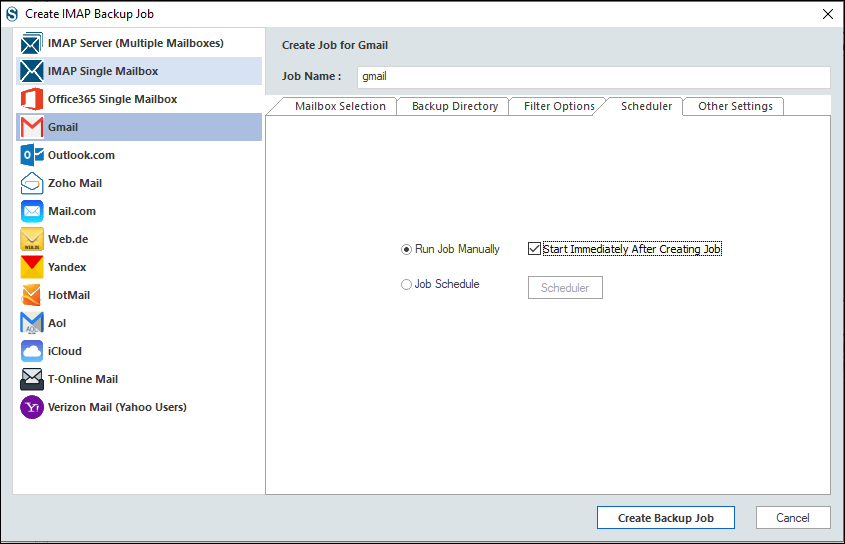Select the Outlook.com icon

32,155
